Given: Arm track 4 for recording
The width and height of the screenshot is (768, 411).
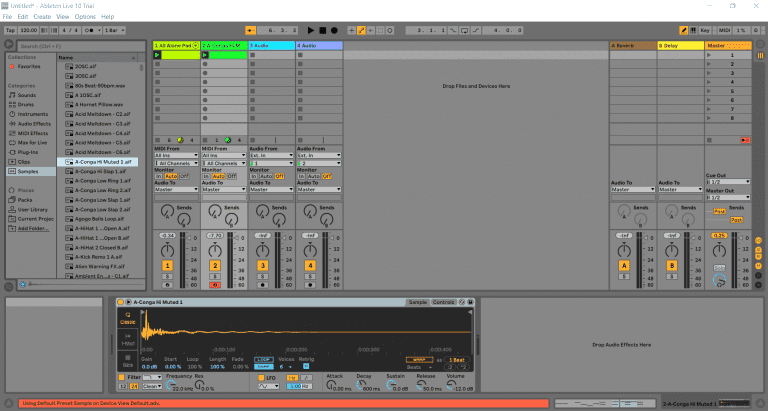Looking at the screenshot, I should click(310, 285).
